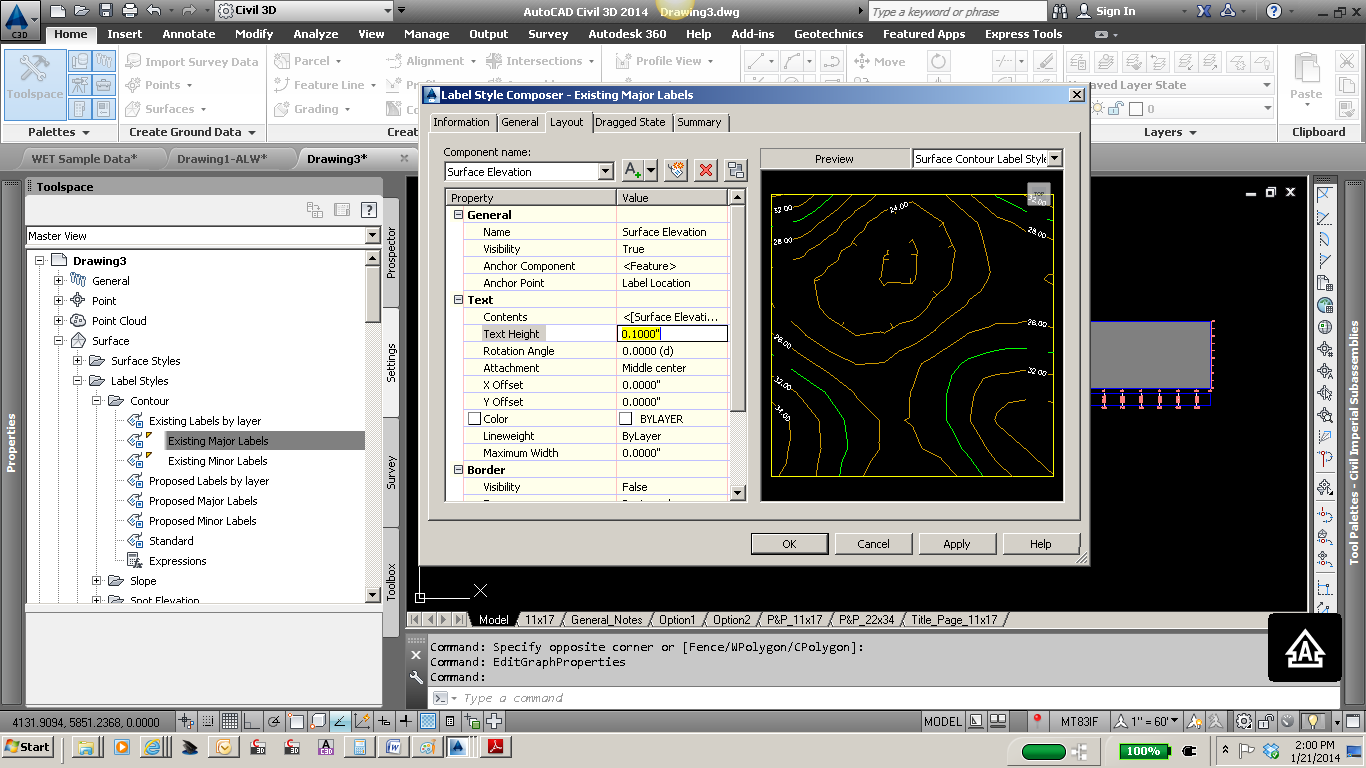Collapse the General property group
Image resolution: width=1366 pixels, height=768 pixels.
[458, 215]
